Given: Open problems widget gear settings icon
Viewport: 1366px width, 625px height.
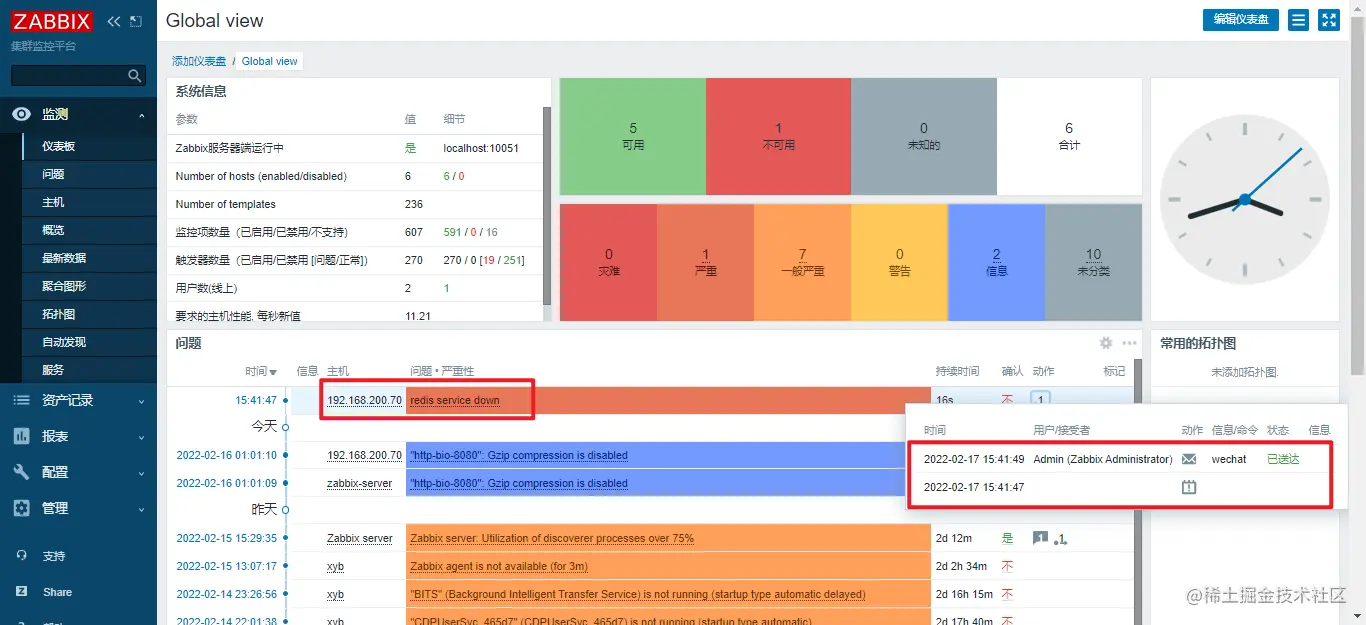Looking at the screenshot, I should coord(1106,343).
